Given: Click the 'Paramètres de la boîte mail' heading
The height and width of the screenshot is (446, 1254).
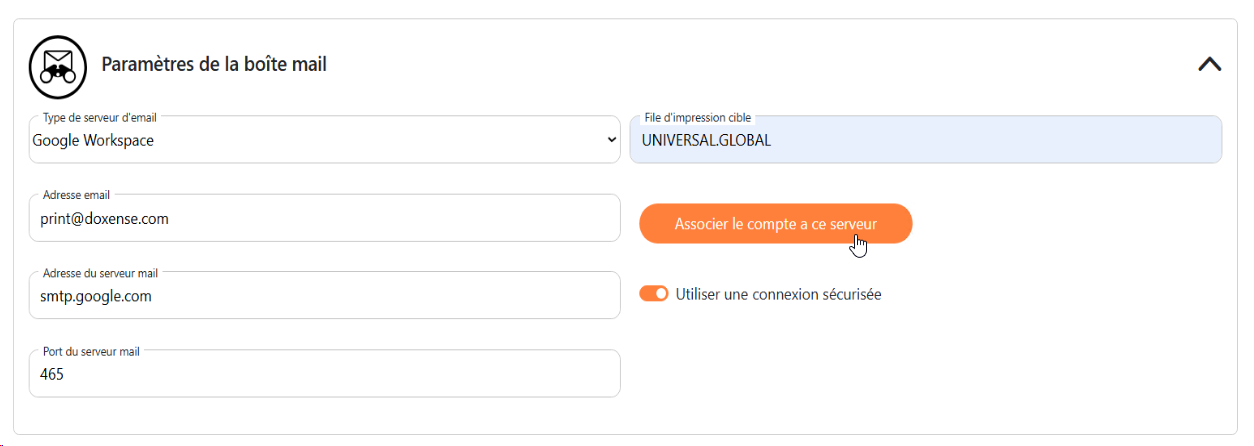Looking at the screenshot, I should click(x=214, y=65).
